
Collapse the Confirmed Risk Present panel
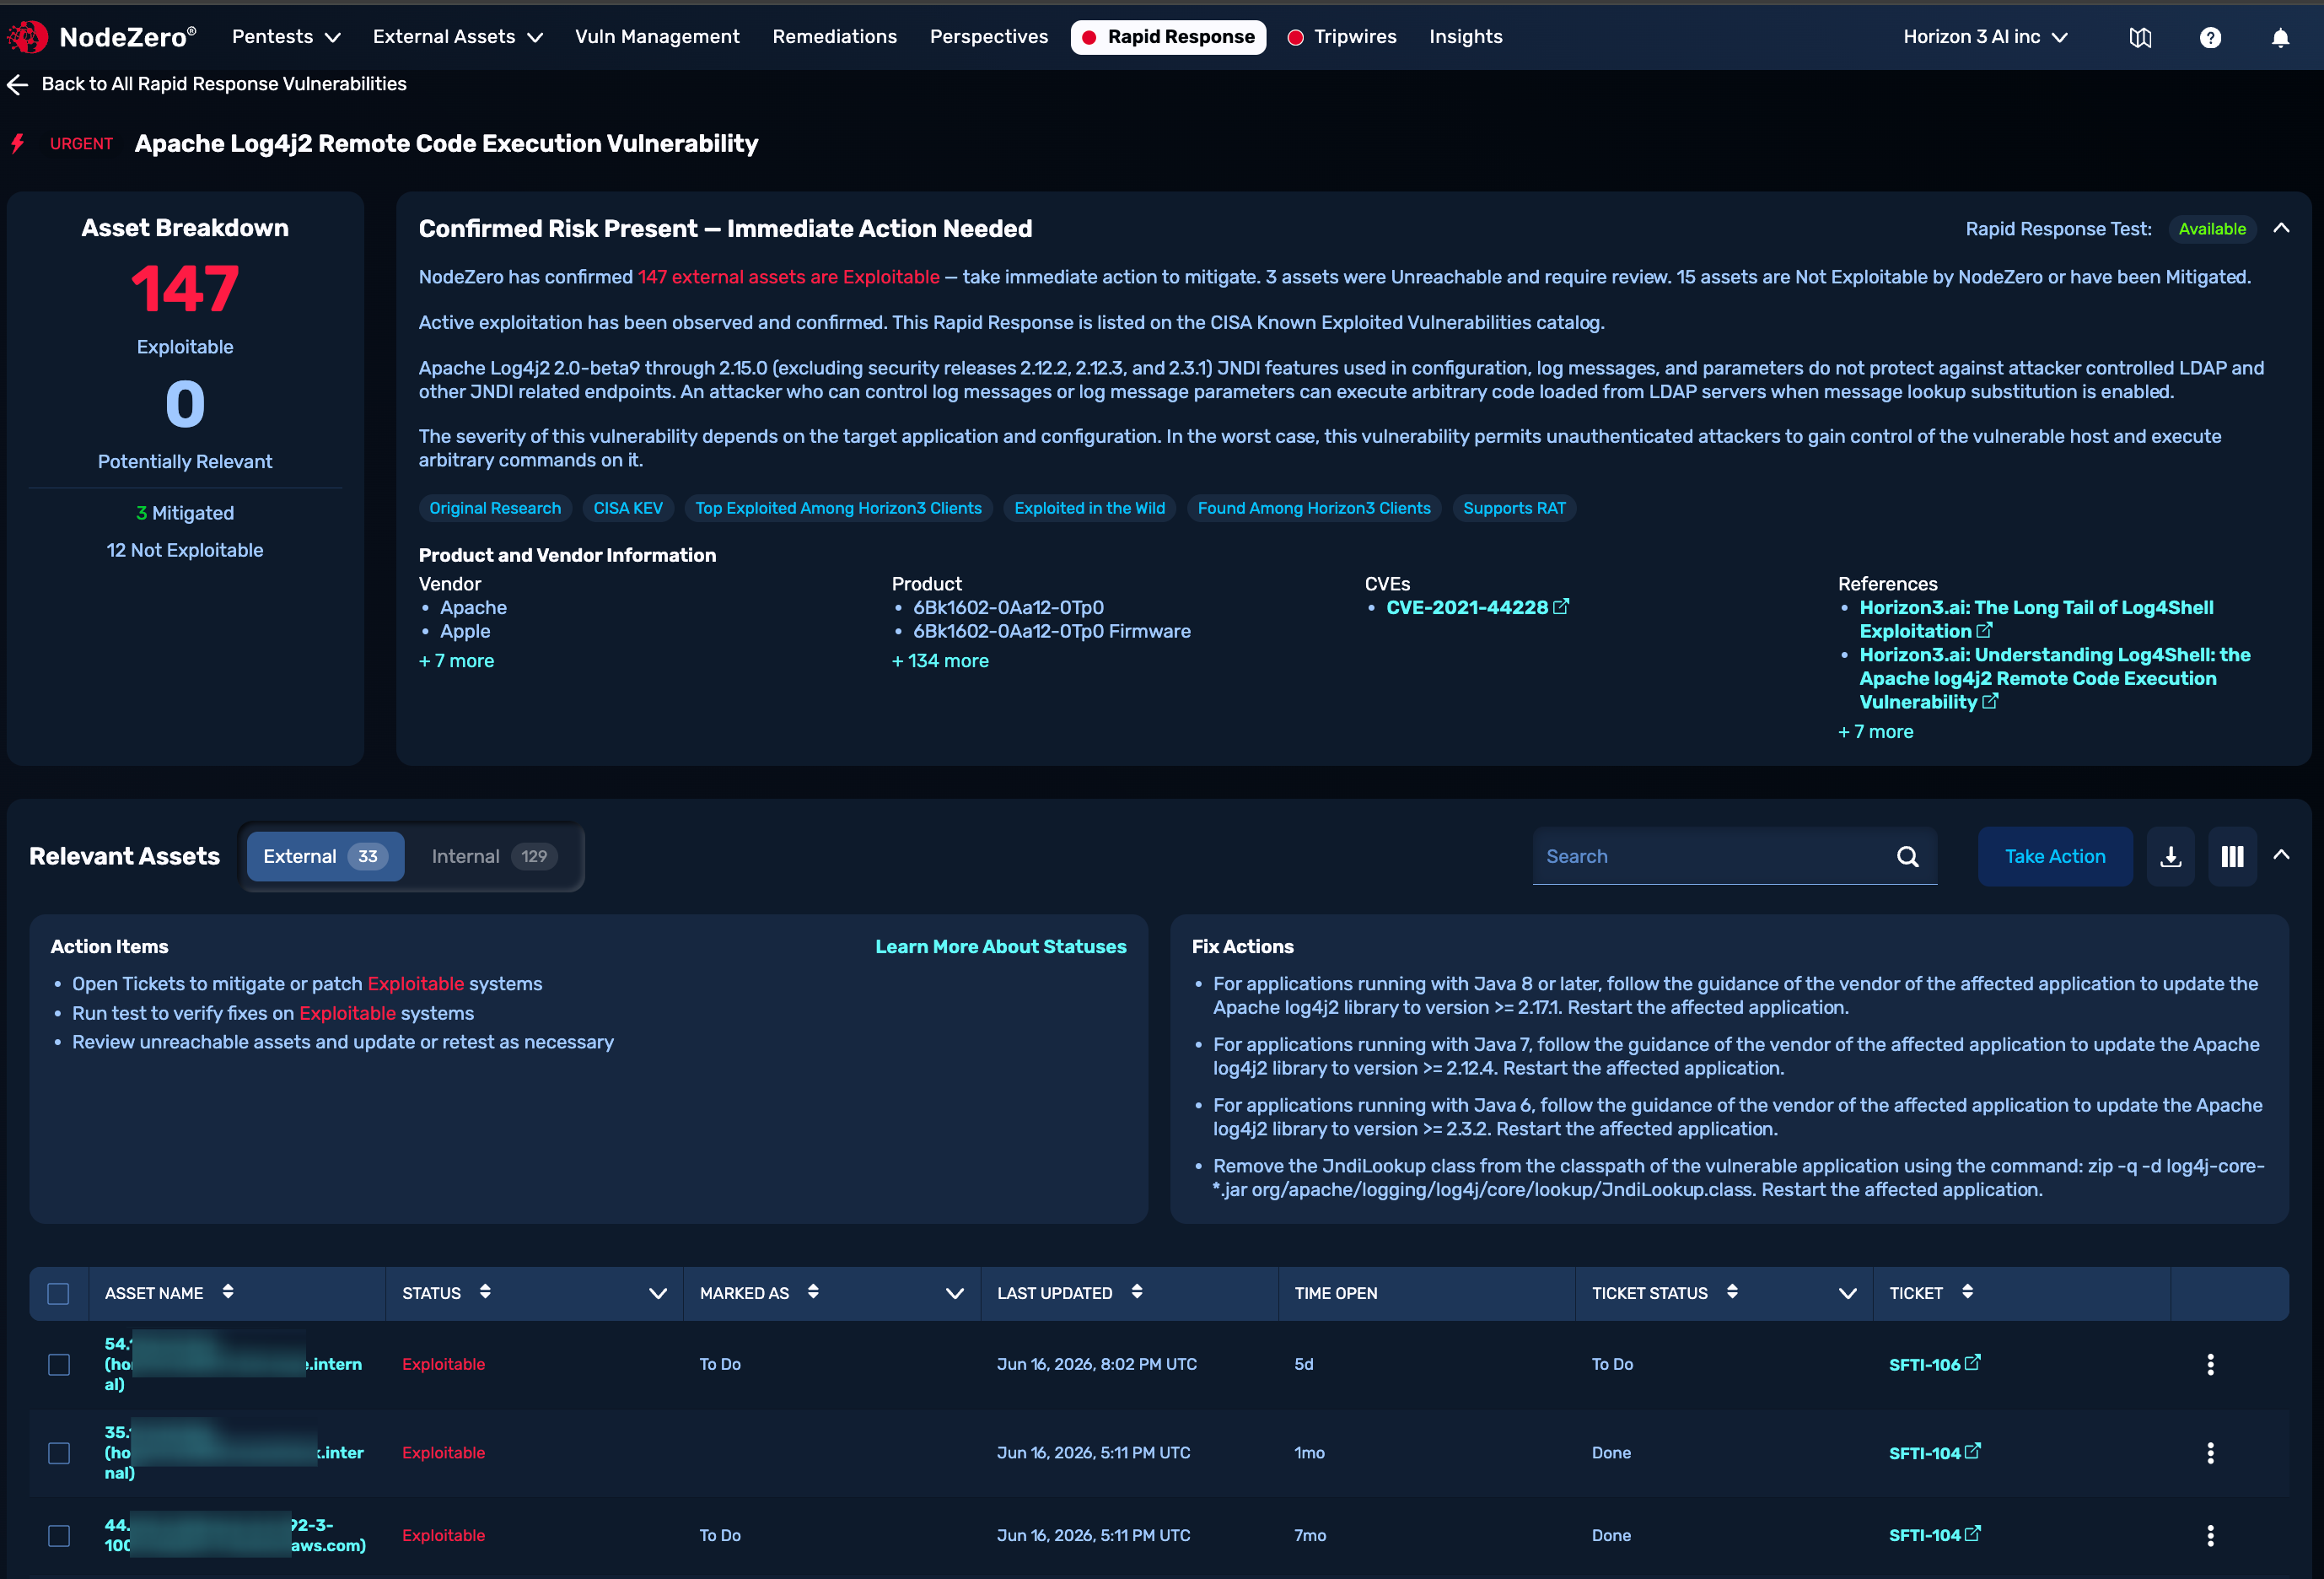click(x=2281, y=228)
